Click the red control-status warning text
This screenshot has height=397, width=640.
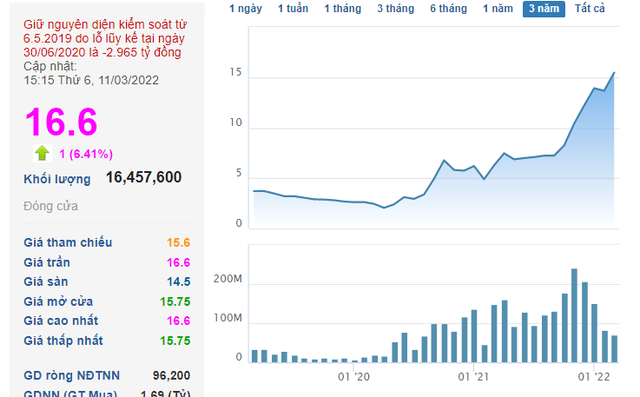tap(105, 38)
